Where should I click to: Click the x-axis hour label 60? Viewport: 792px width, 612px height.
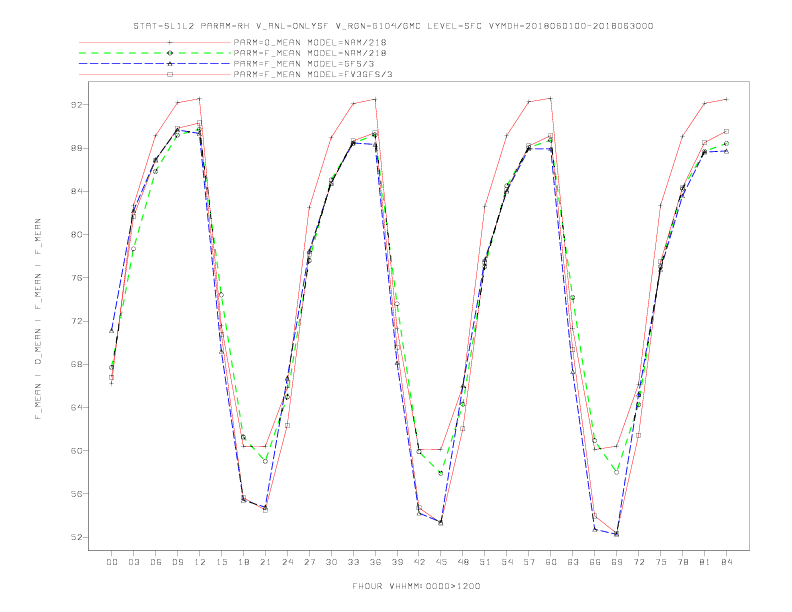point(551,562)
